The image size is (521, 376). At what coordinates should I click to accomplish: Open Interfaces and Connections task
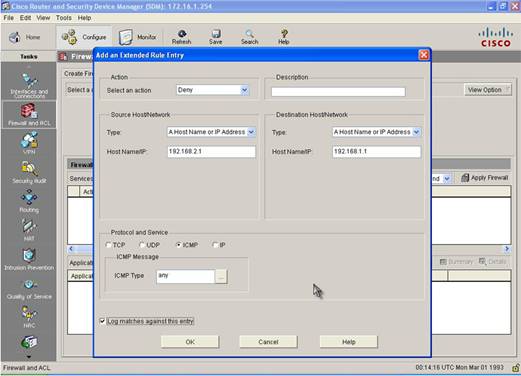pos(29,85)
